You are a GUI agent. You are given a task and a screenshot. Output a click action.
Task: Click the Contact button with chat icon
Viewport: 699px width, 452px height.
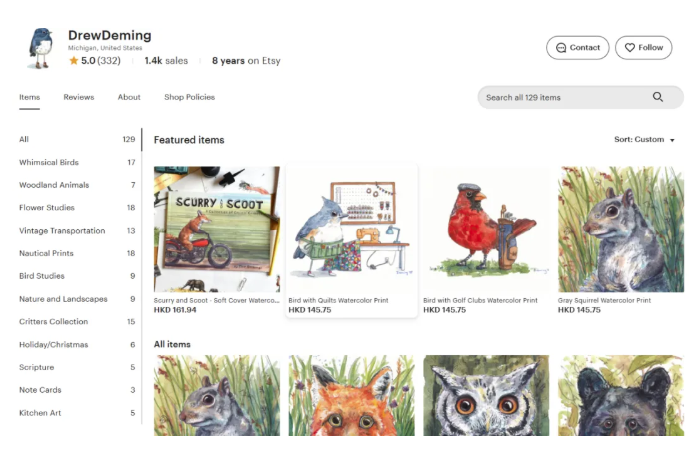(577, 47)
